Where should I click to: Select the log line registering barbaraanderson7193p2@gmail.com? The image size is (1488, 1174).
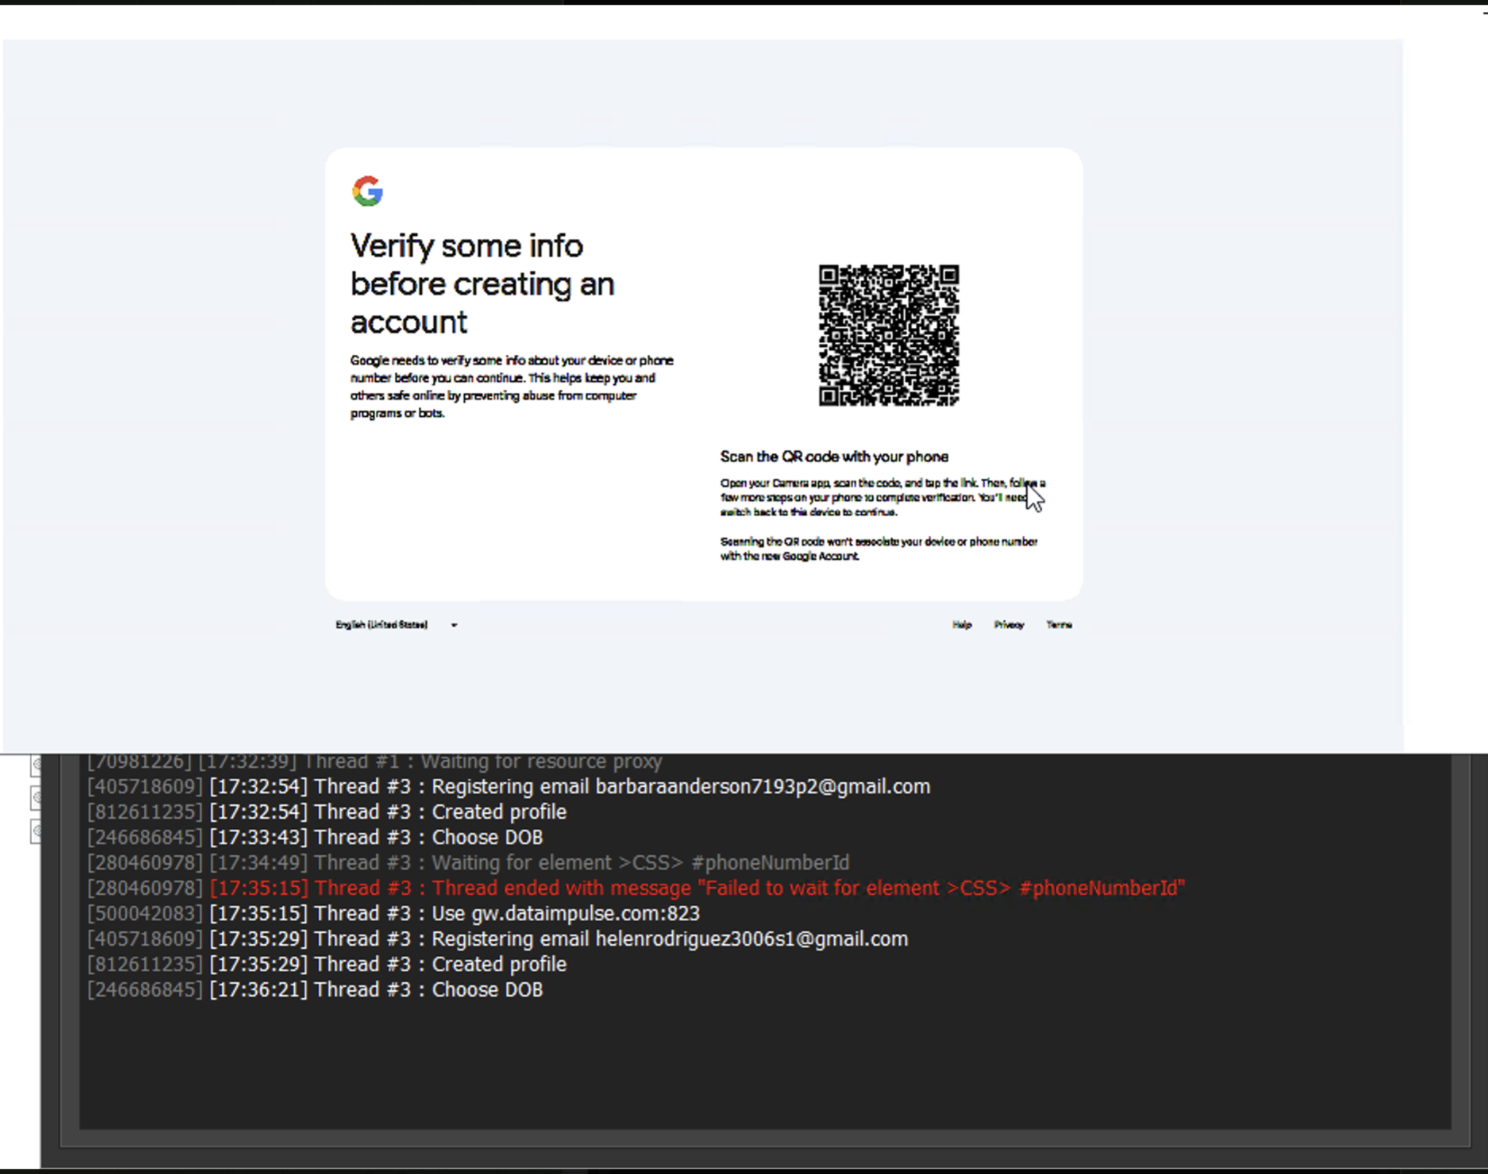point(509,787)
